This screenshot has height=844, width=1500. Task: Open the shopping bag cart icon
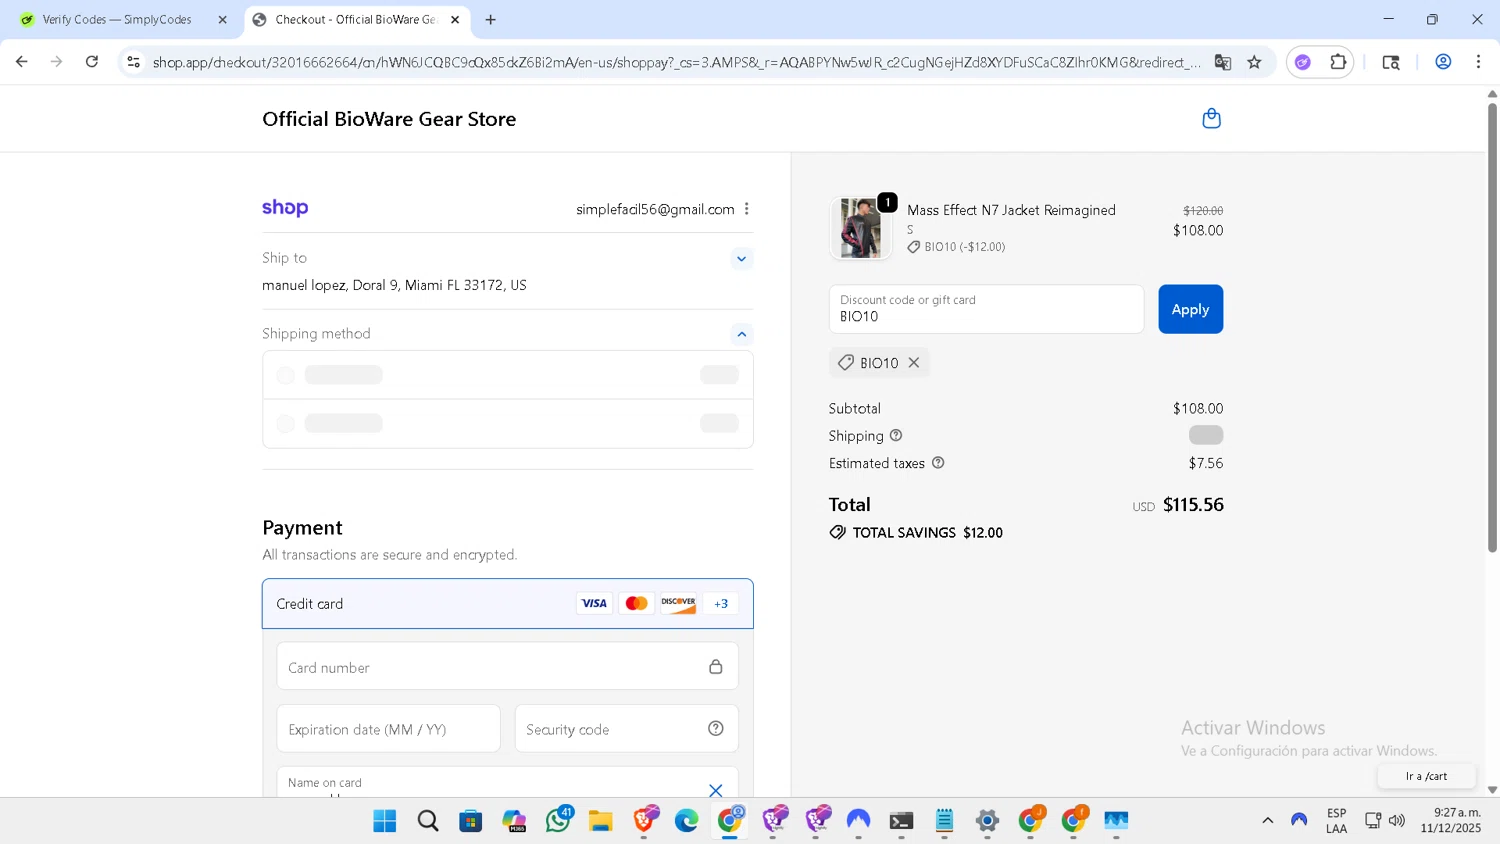click(x=1211, y=119)
